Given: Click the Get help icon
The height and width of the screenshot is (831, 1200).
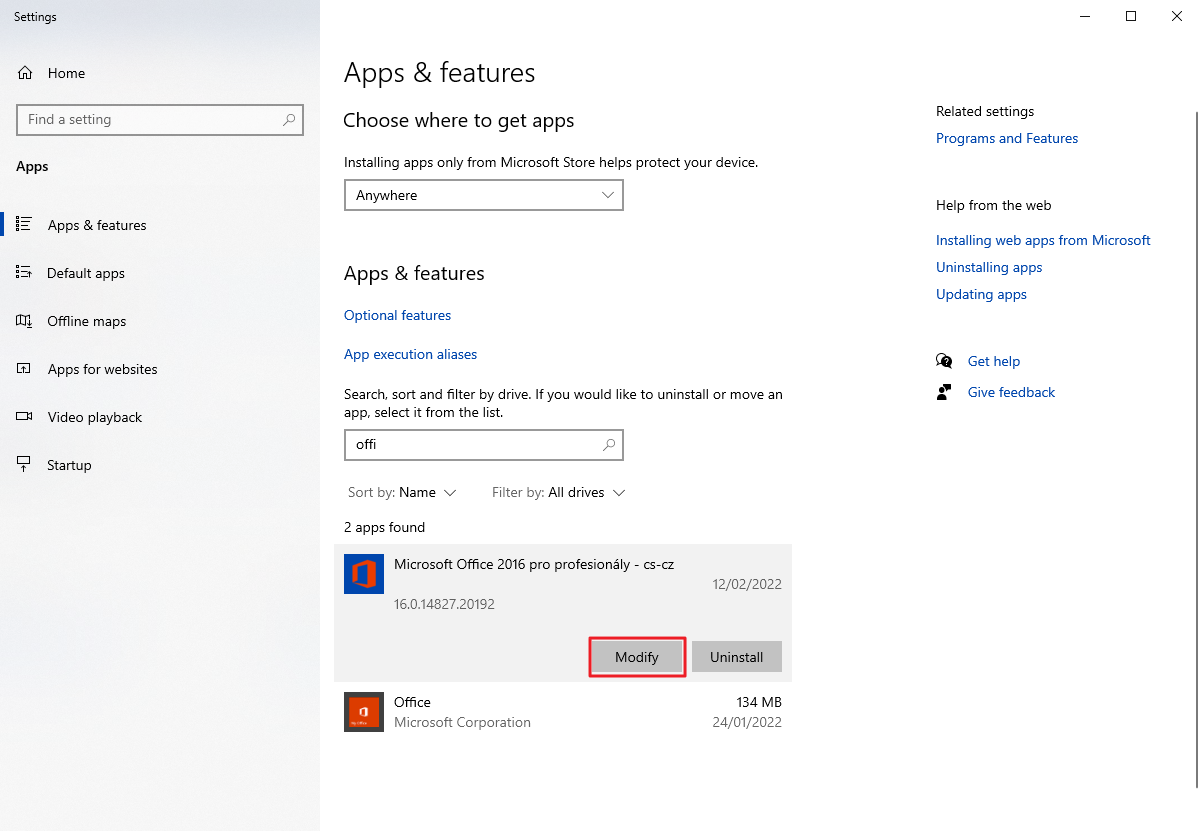Looking at the screenshot, I should 944,361.
